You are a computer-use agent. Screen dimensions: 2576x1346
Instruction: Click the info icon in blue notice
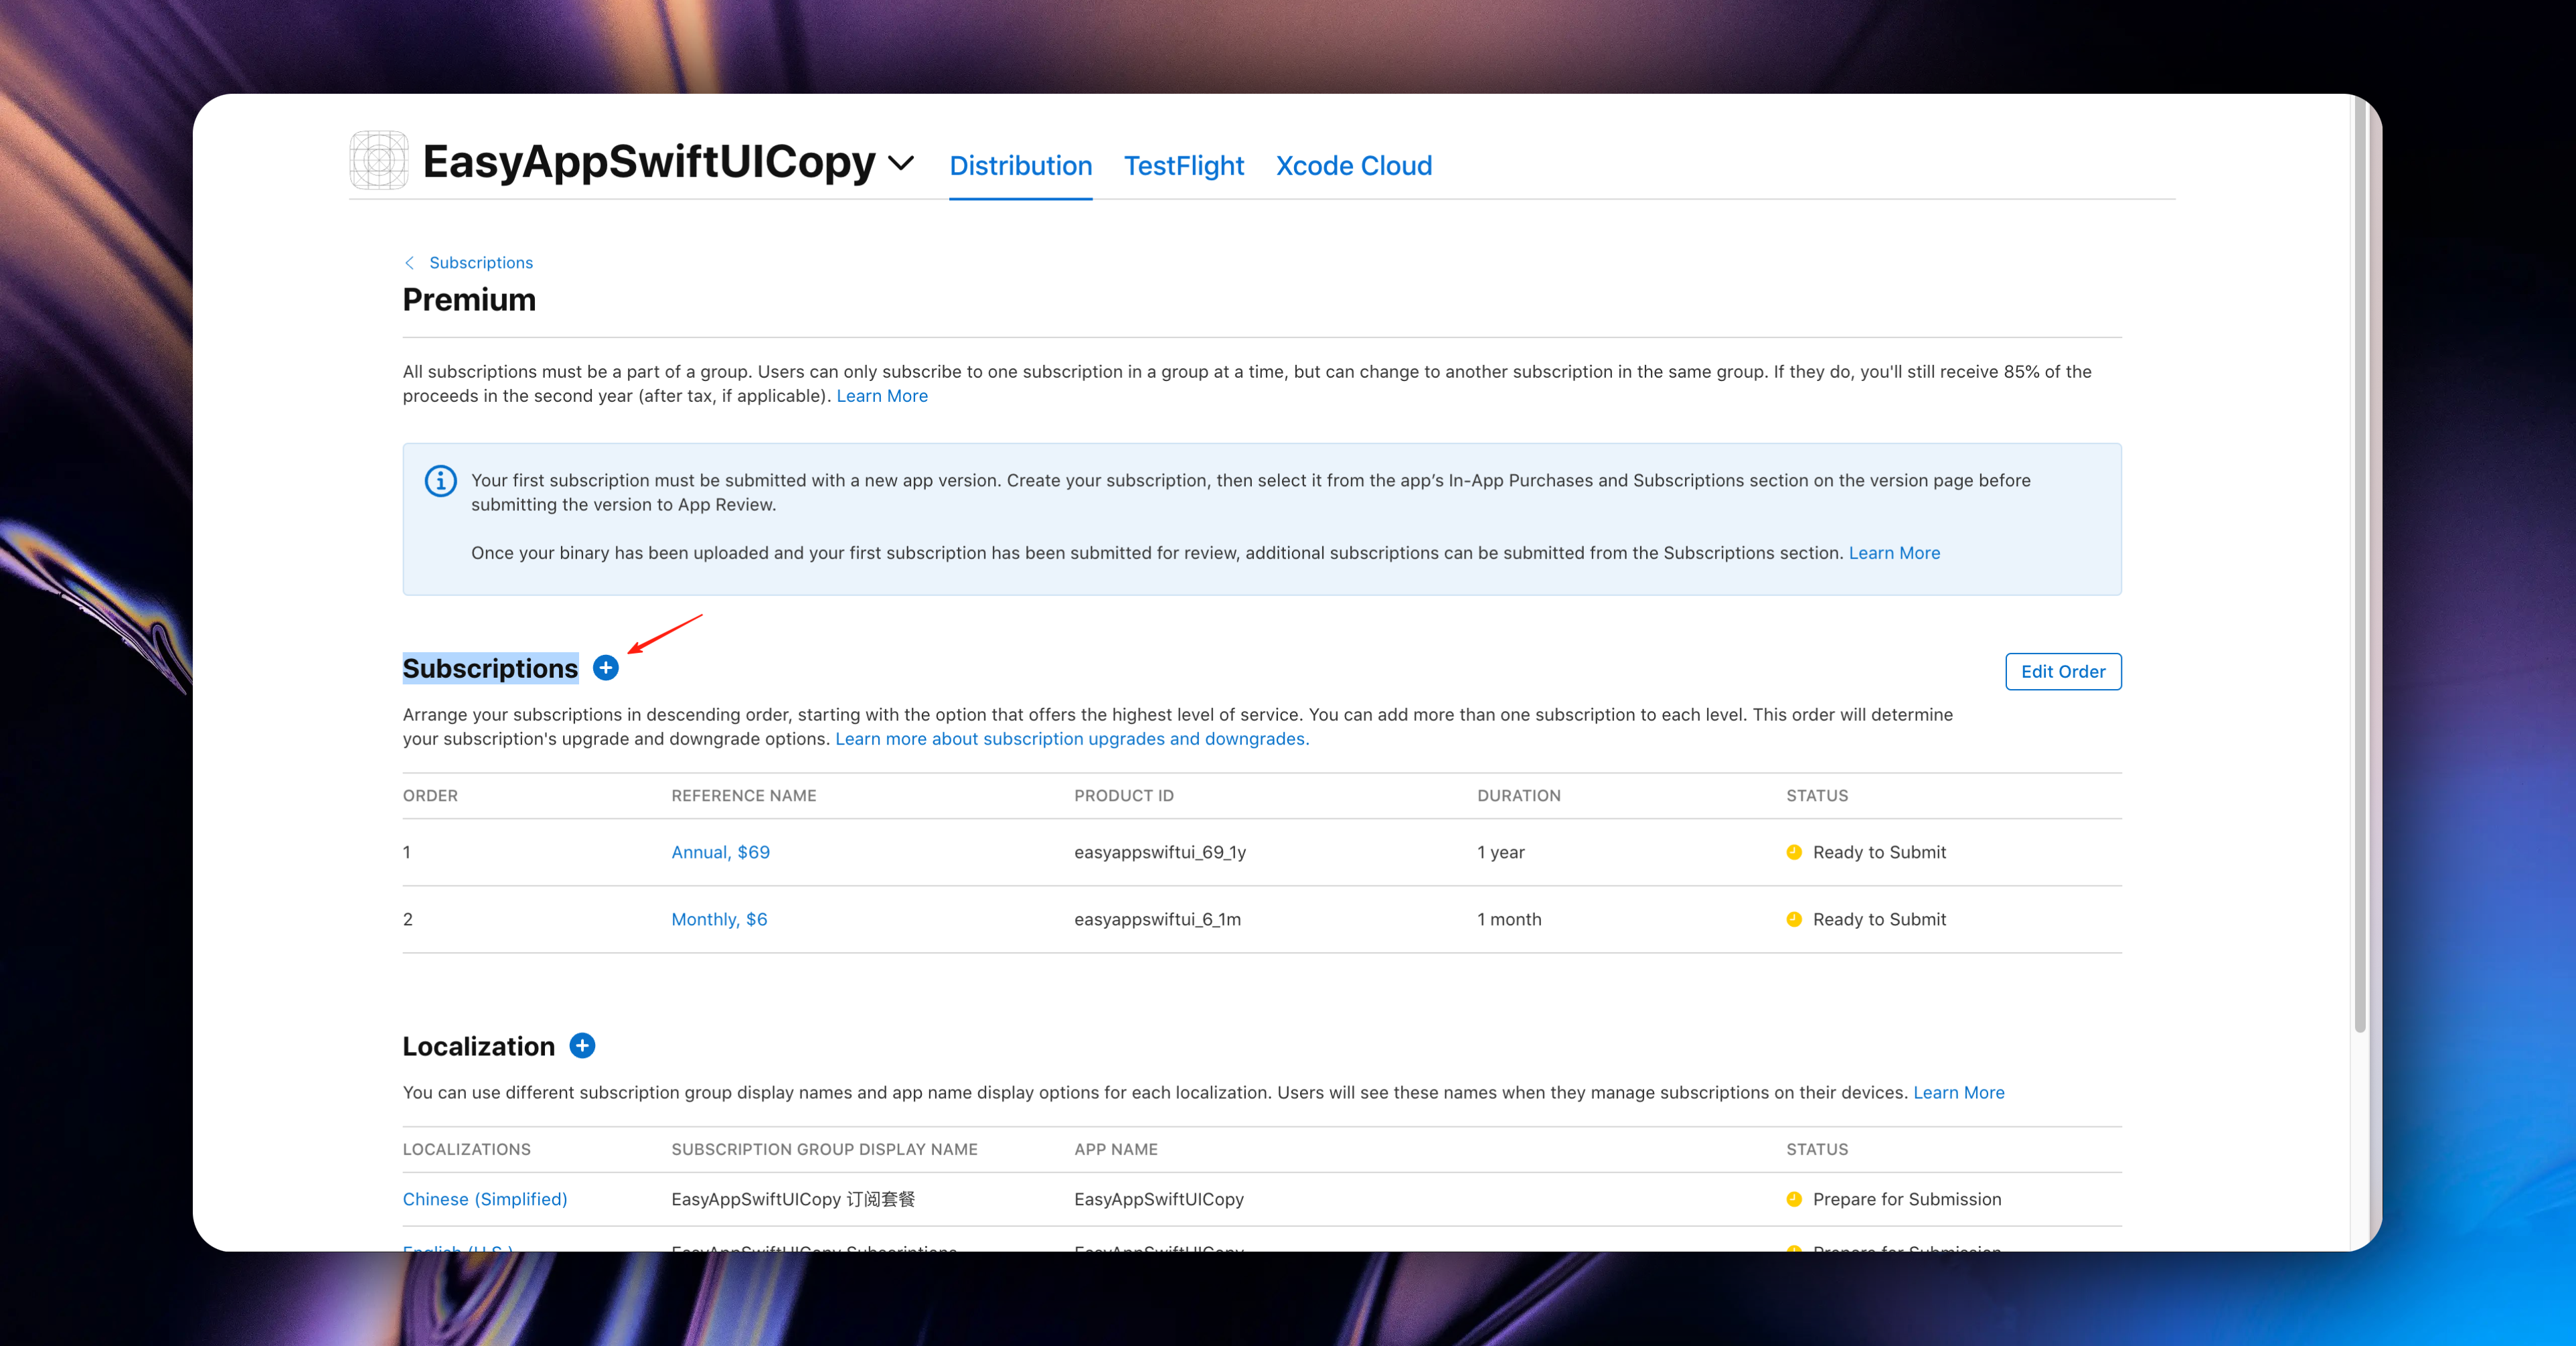(x=441, y=481)
